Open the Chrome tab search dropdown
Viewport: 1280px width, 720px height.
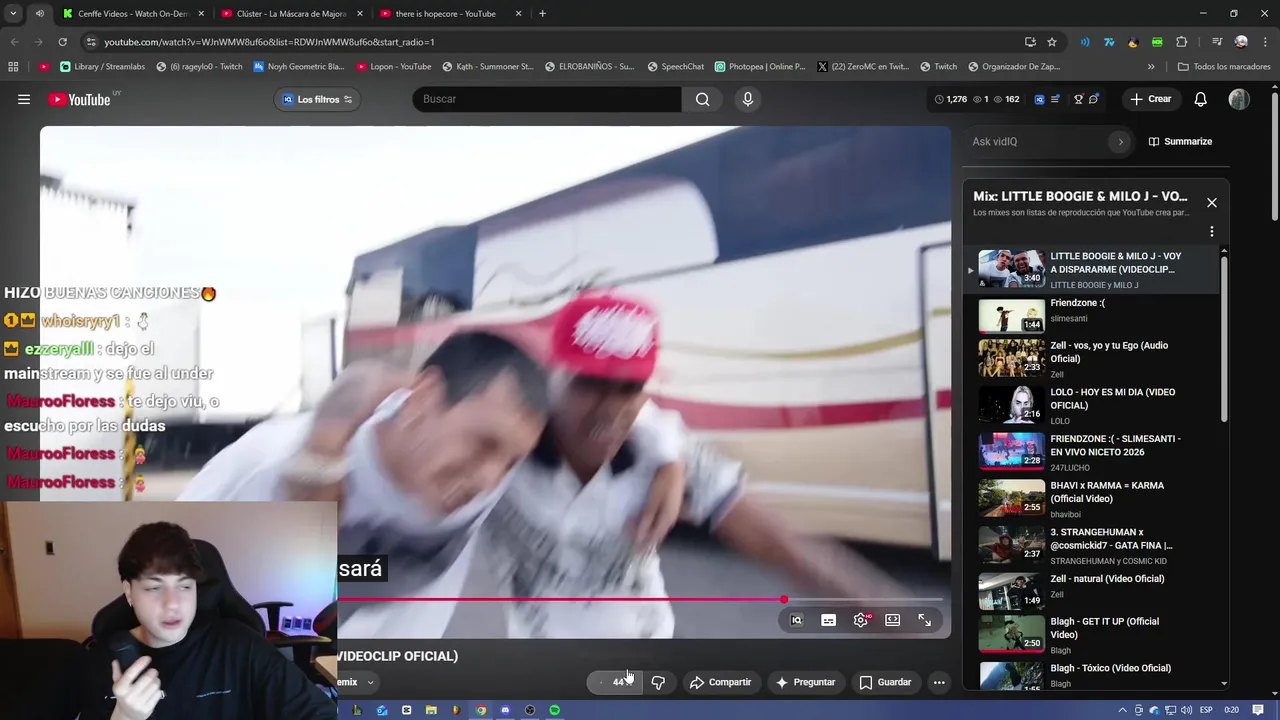[13, 13]
